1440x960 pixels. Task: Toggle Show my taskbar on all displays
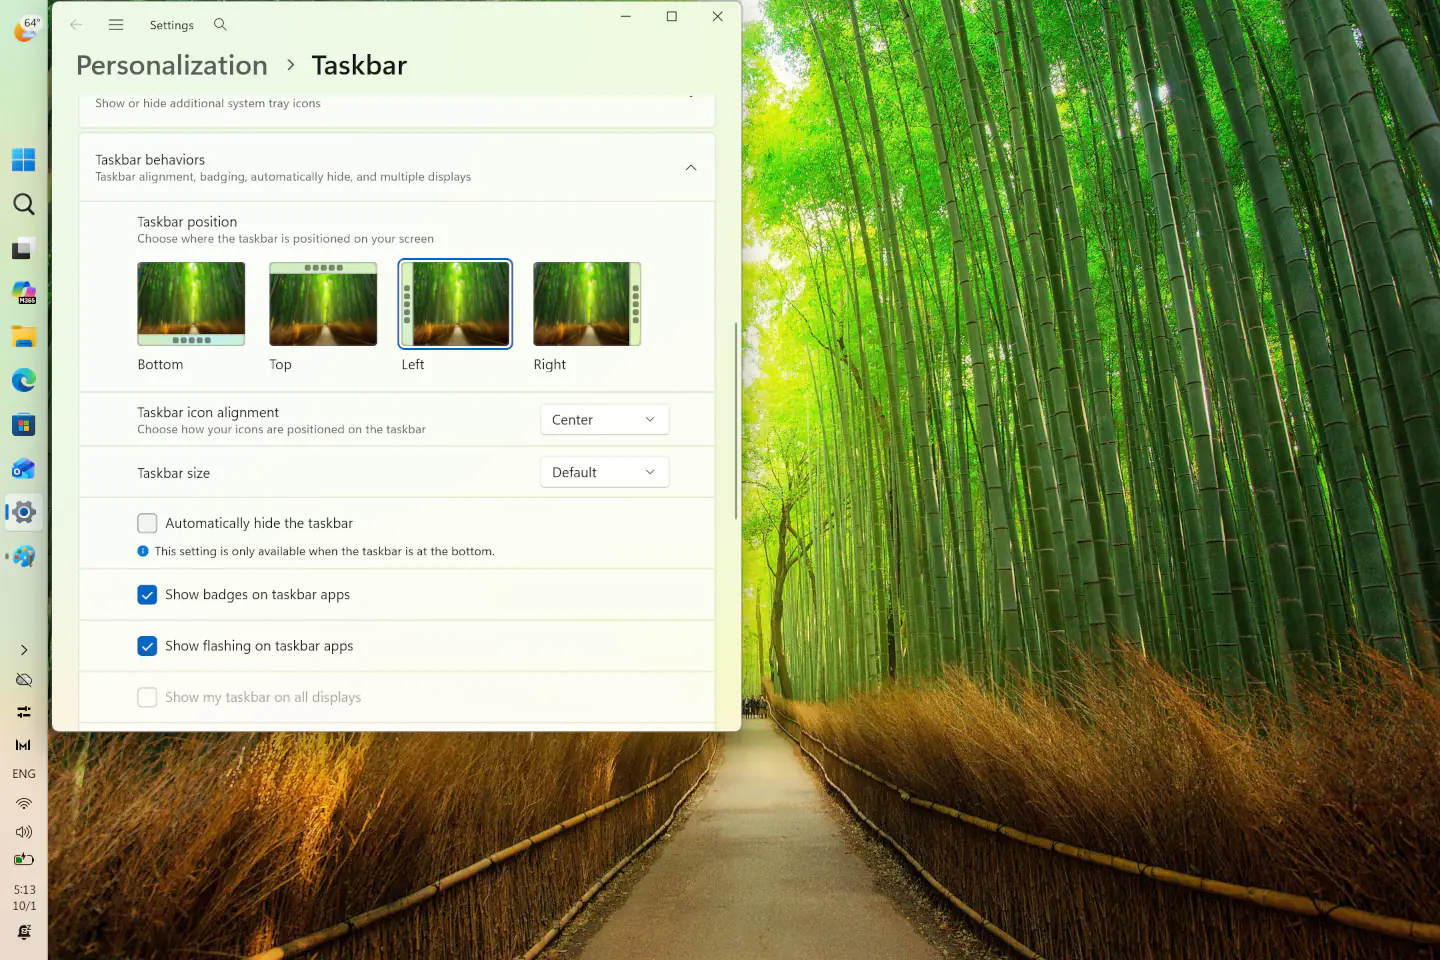point(147,697)
